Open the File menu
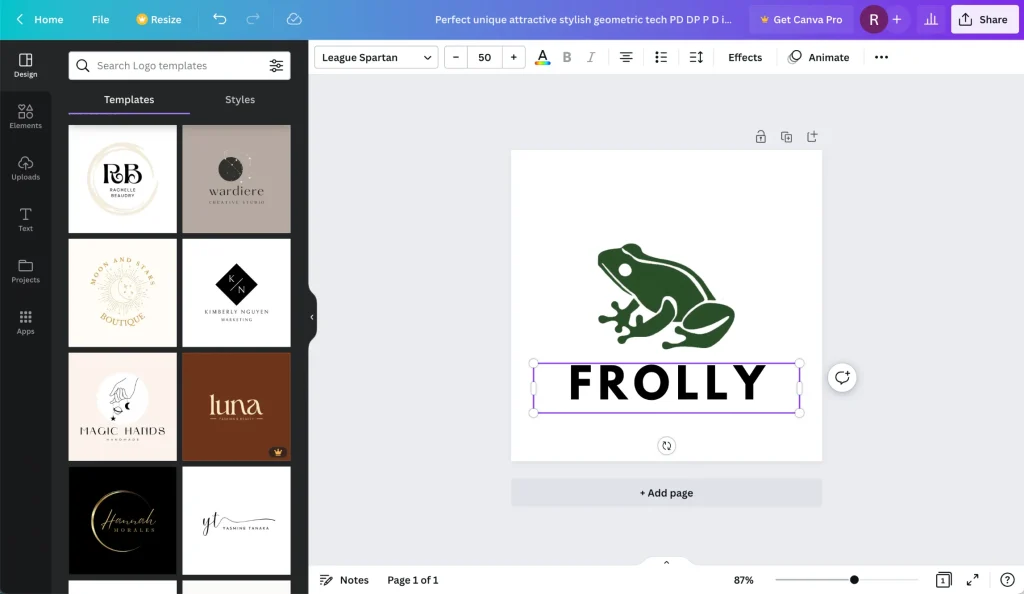This screenshot has width=1024, height=594. tap(100, 19)
